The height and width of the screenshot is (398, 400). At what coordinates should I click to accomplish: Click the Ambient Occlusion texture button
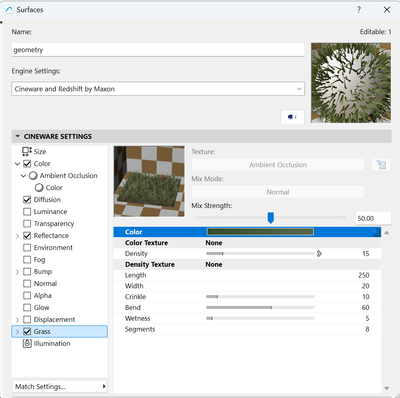[x=278, y=165]
